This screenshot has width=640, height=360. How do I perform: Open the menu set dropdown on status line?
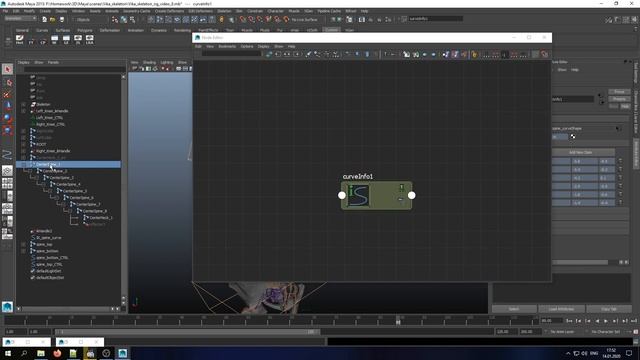pos(20,19)
